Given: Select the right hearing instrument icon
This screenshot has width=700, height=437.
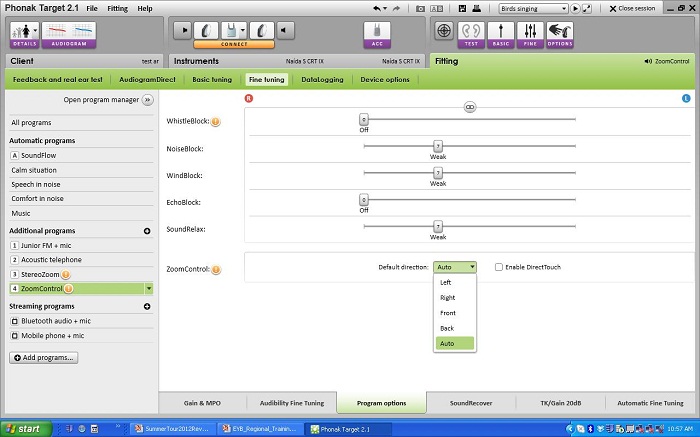Looking at the screenshot, I should point(206,31).
